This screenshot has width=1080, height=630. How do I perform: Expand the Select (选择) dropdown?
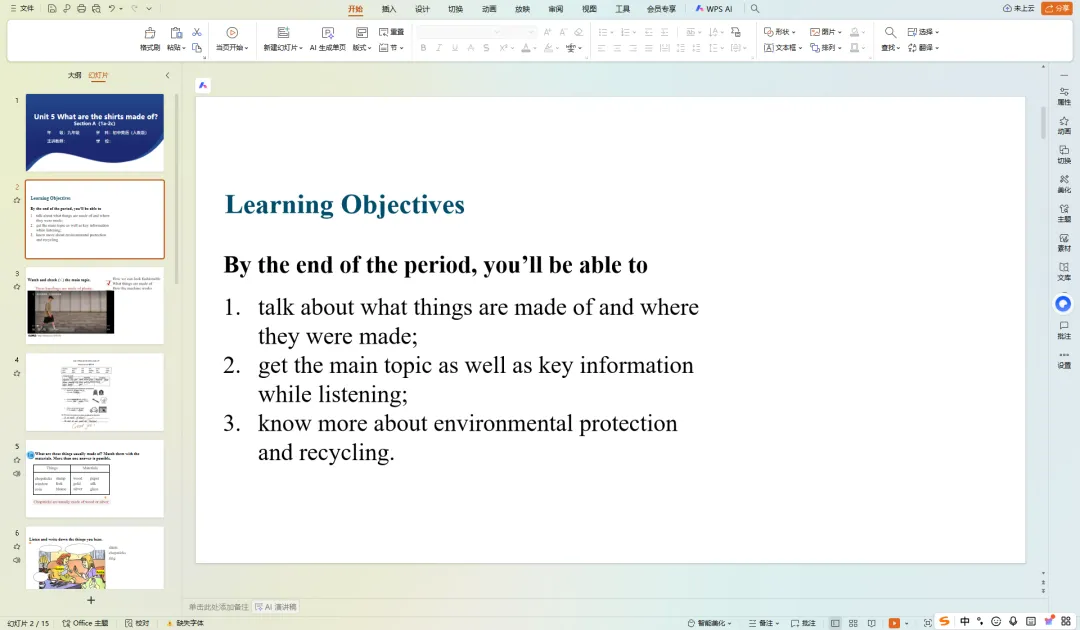[x=924, y=32]
